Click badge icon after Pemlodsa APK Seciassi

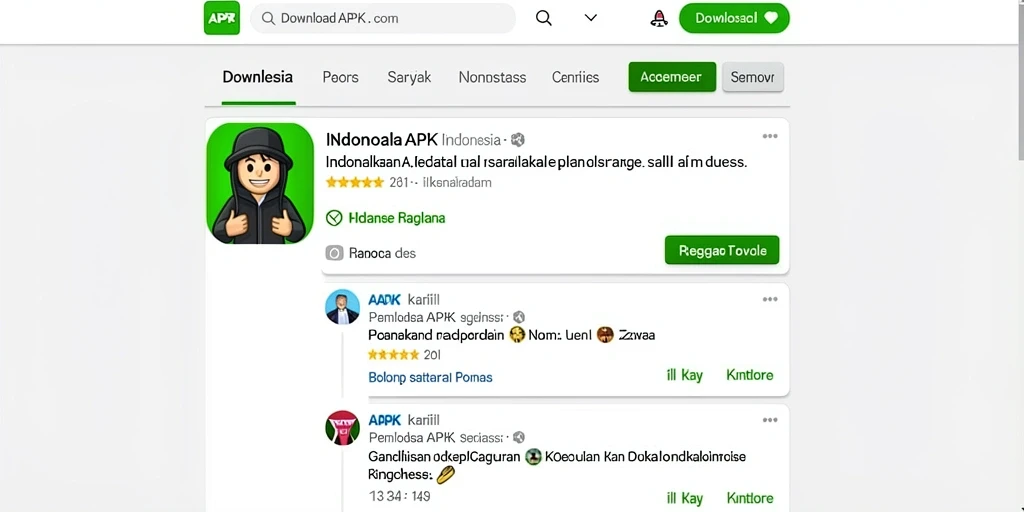[519, 438]
